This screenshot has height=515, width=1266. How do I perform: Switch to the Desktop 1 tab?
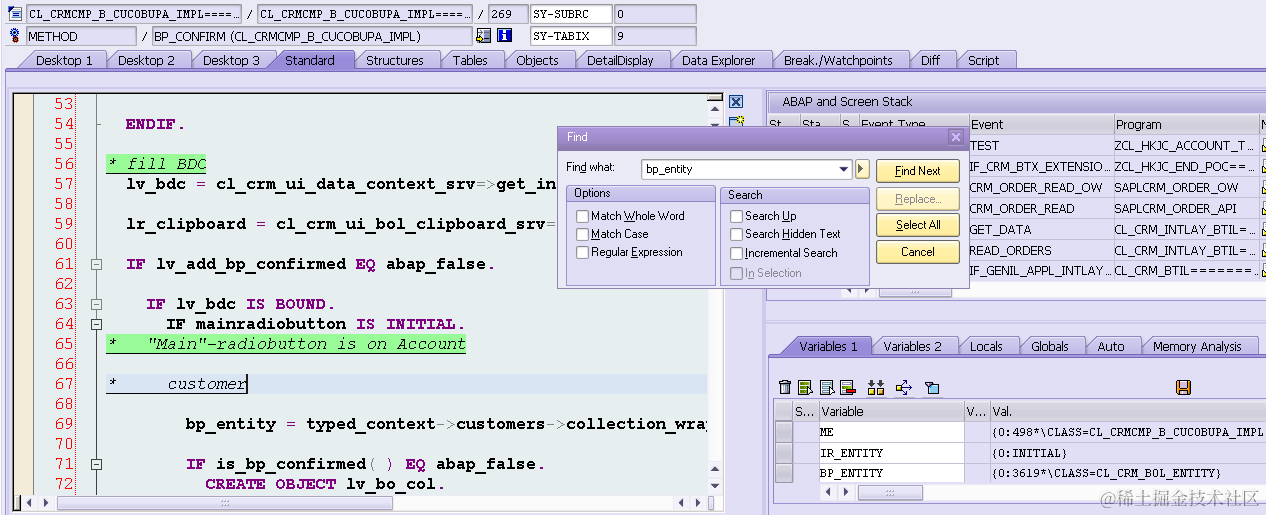[64, 60]
